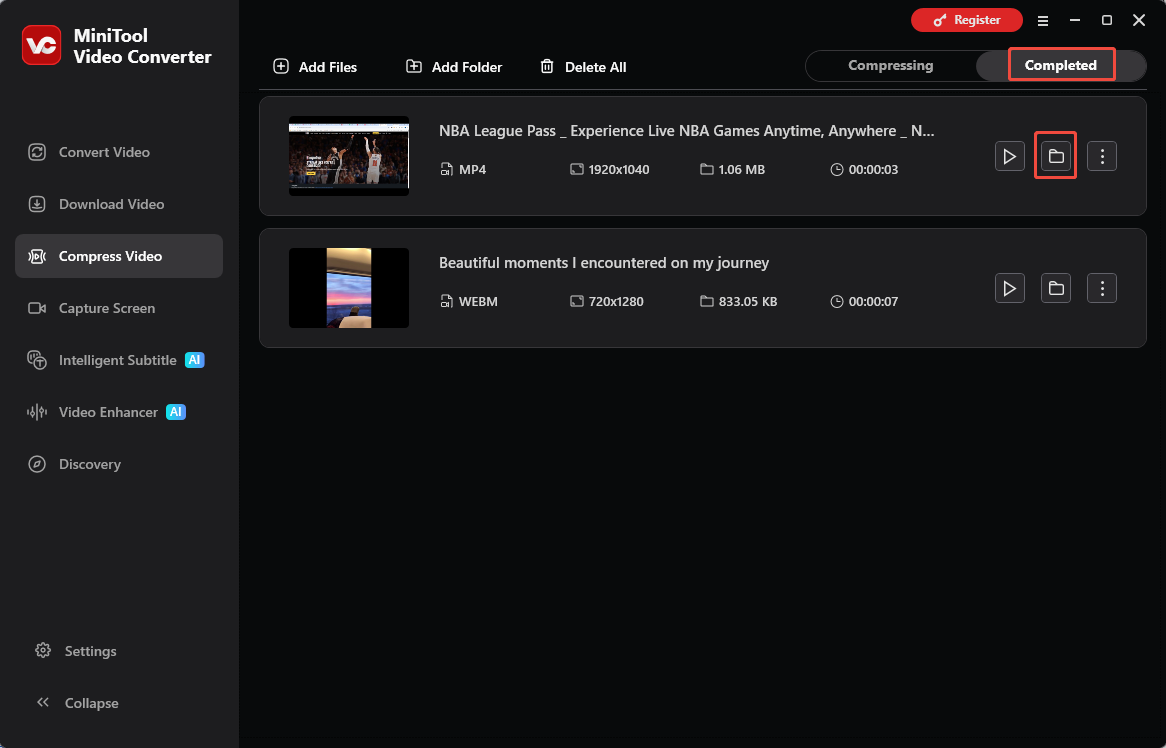Open the hamburger menu in title bar
The image size is (1166, 748).
coord(1043,21)
